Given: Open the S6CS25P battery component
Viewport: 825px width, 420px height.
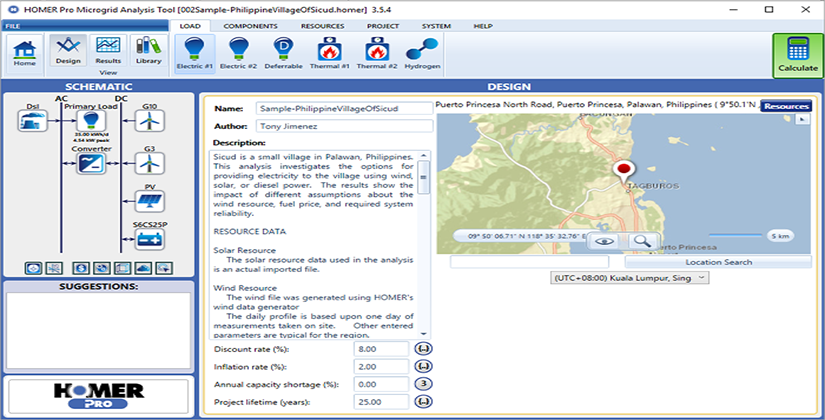Looking at the screenshot, I should click(x=150, y=239).
